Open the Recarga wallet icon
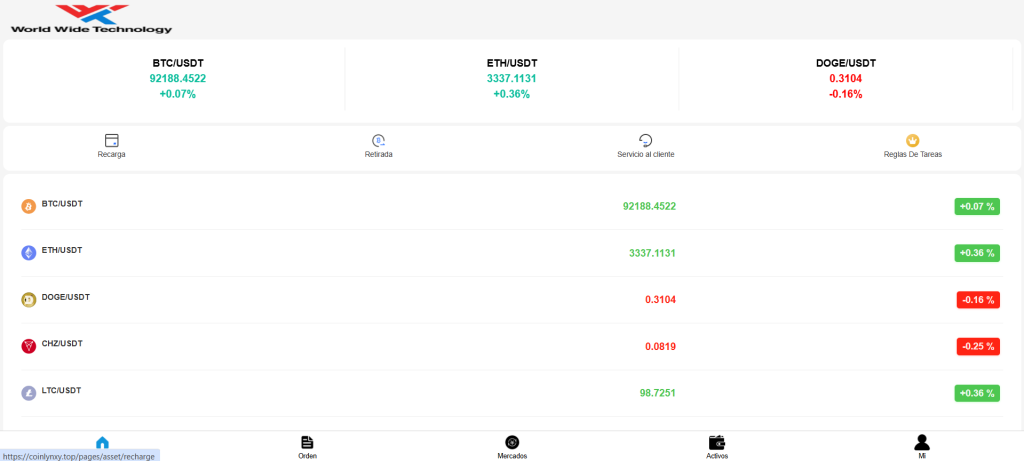 coord(112,140)
